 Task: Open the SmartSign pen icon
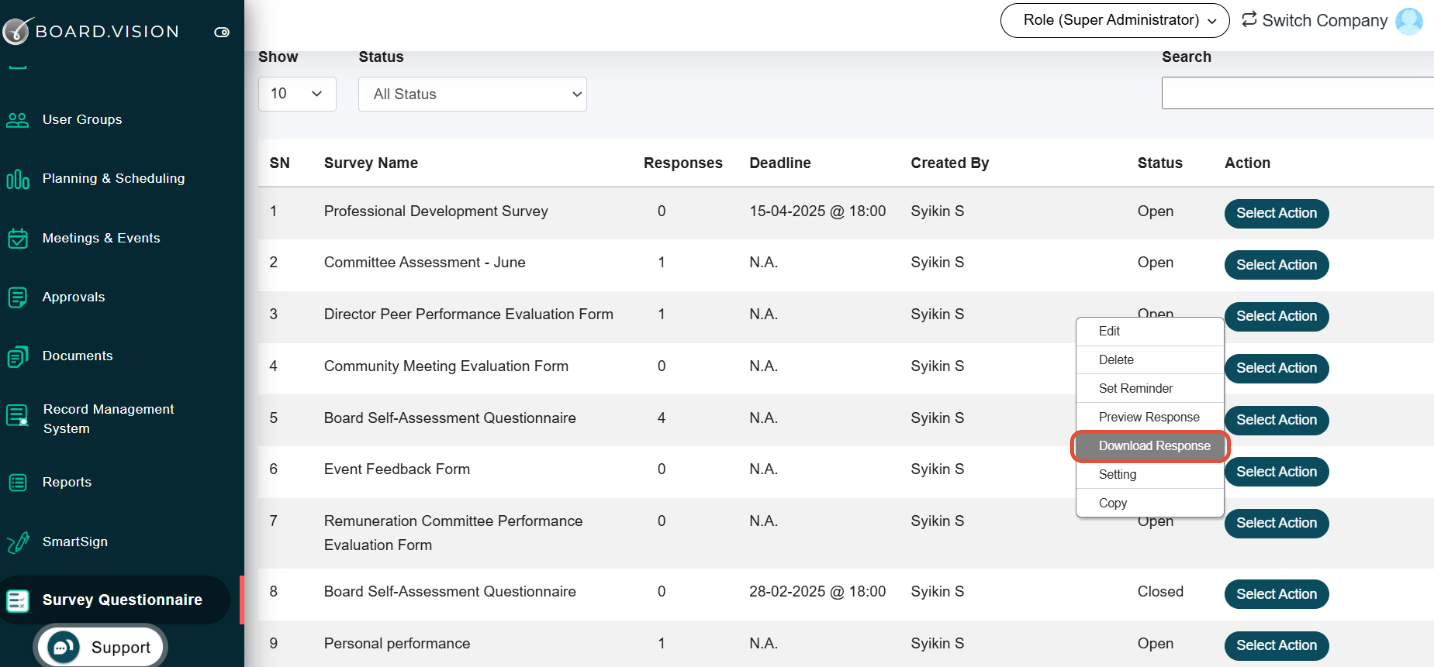18,542
